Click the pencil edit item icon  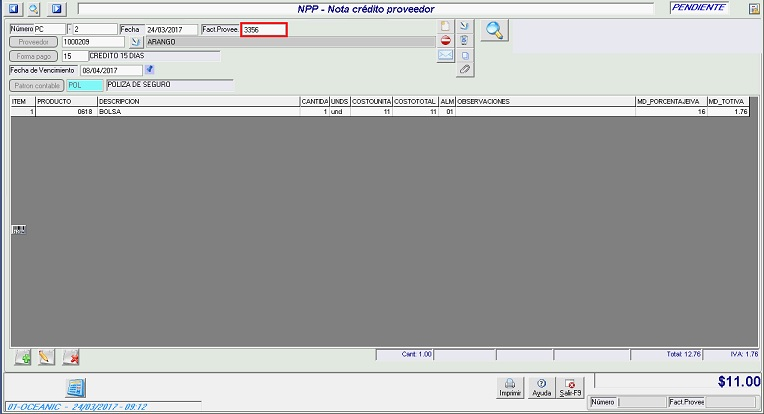pyautogui.click(x=46, y=357)
